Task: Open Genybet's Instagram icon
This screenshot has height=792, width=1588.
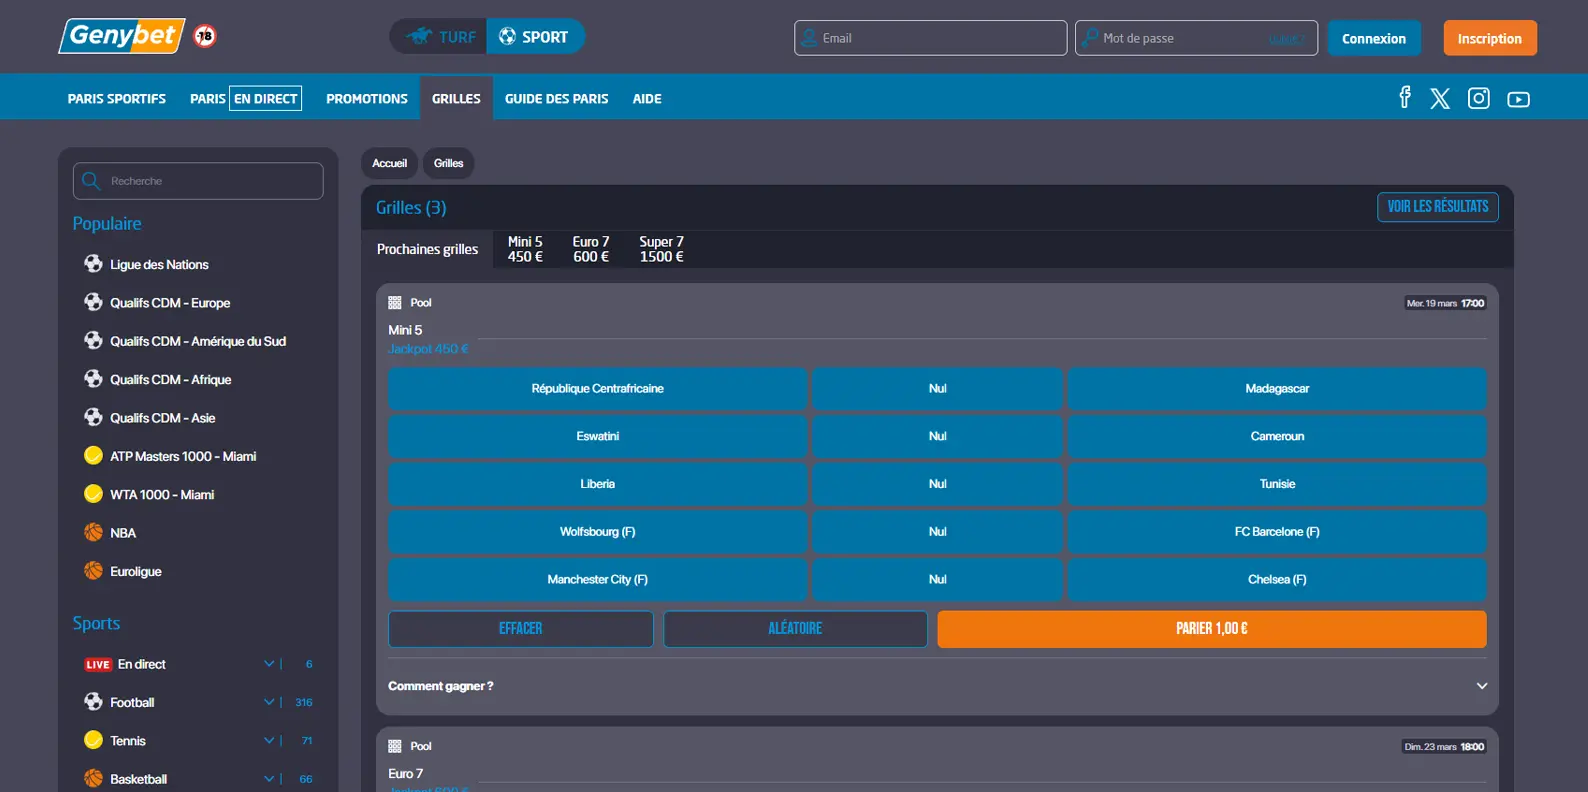Action: point(1479,98)
